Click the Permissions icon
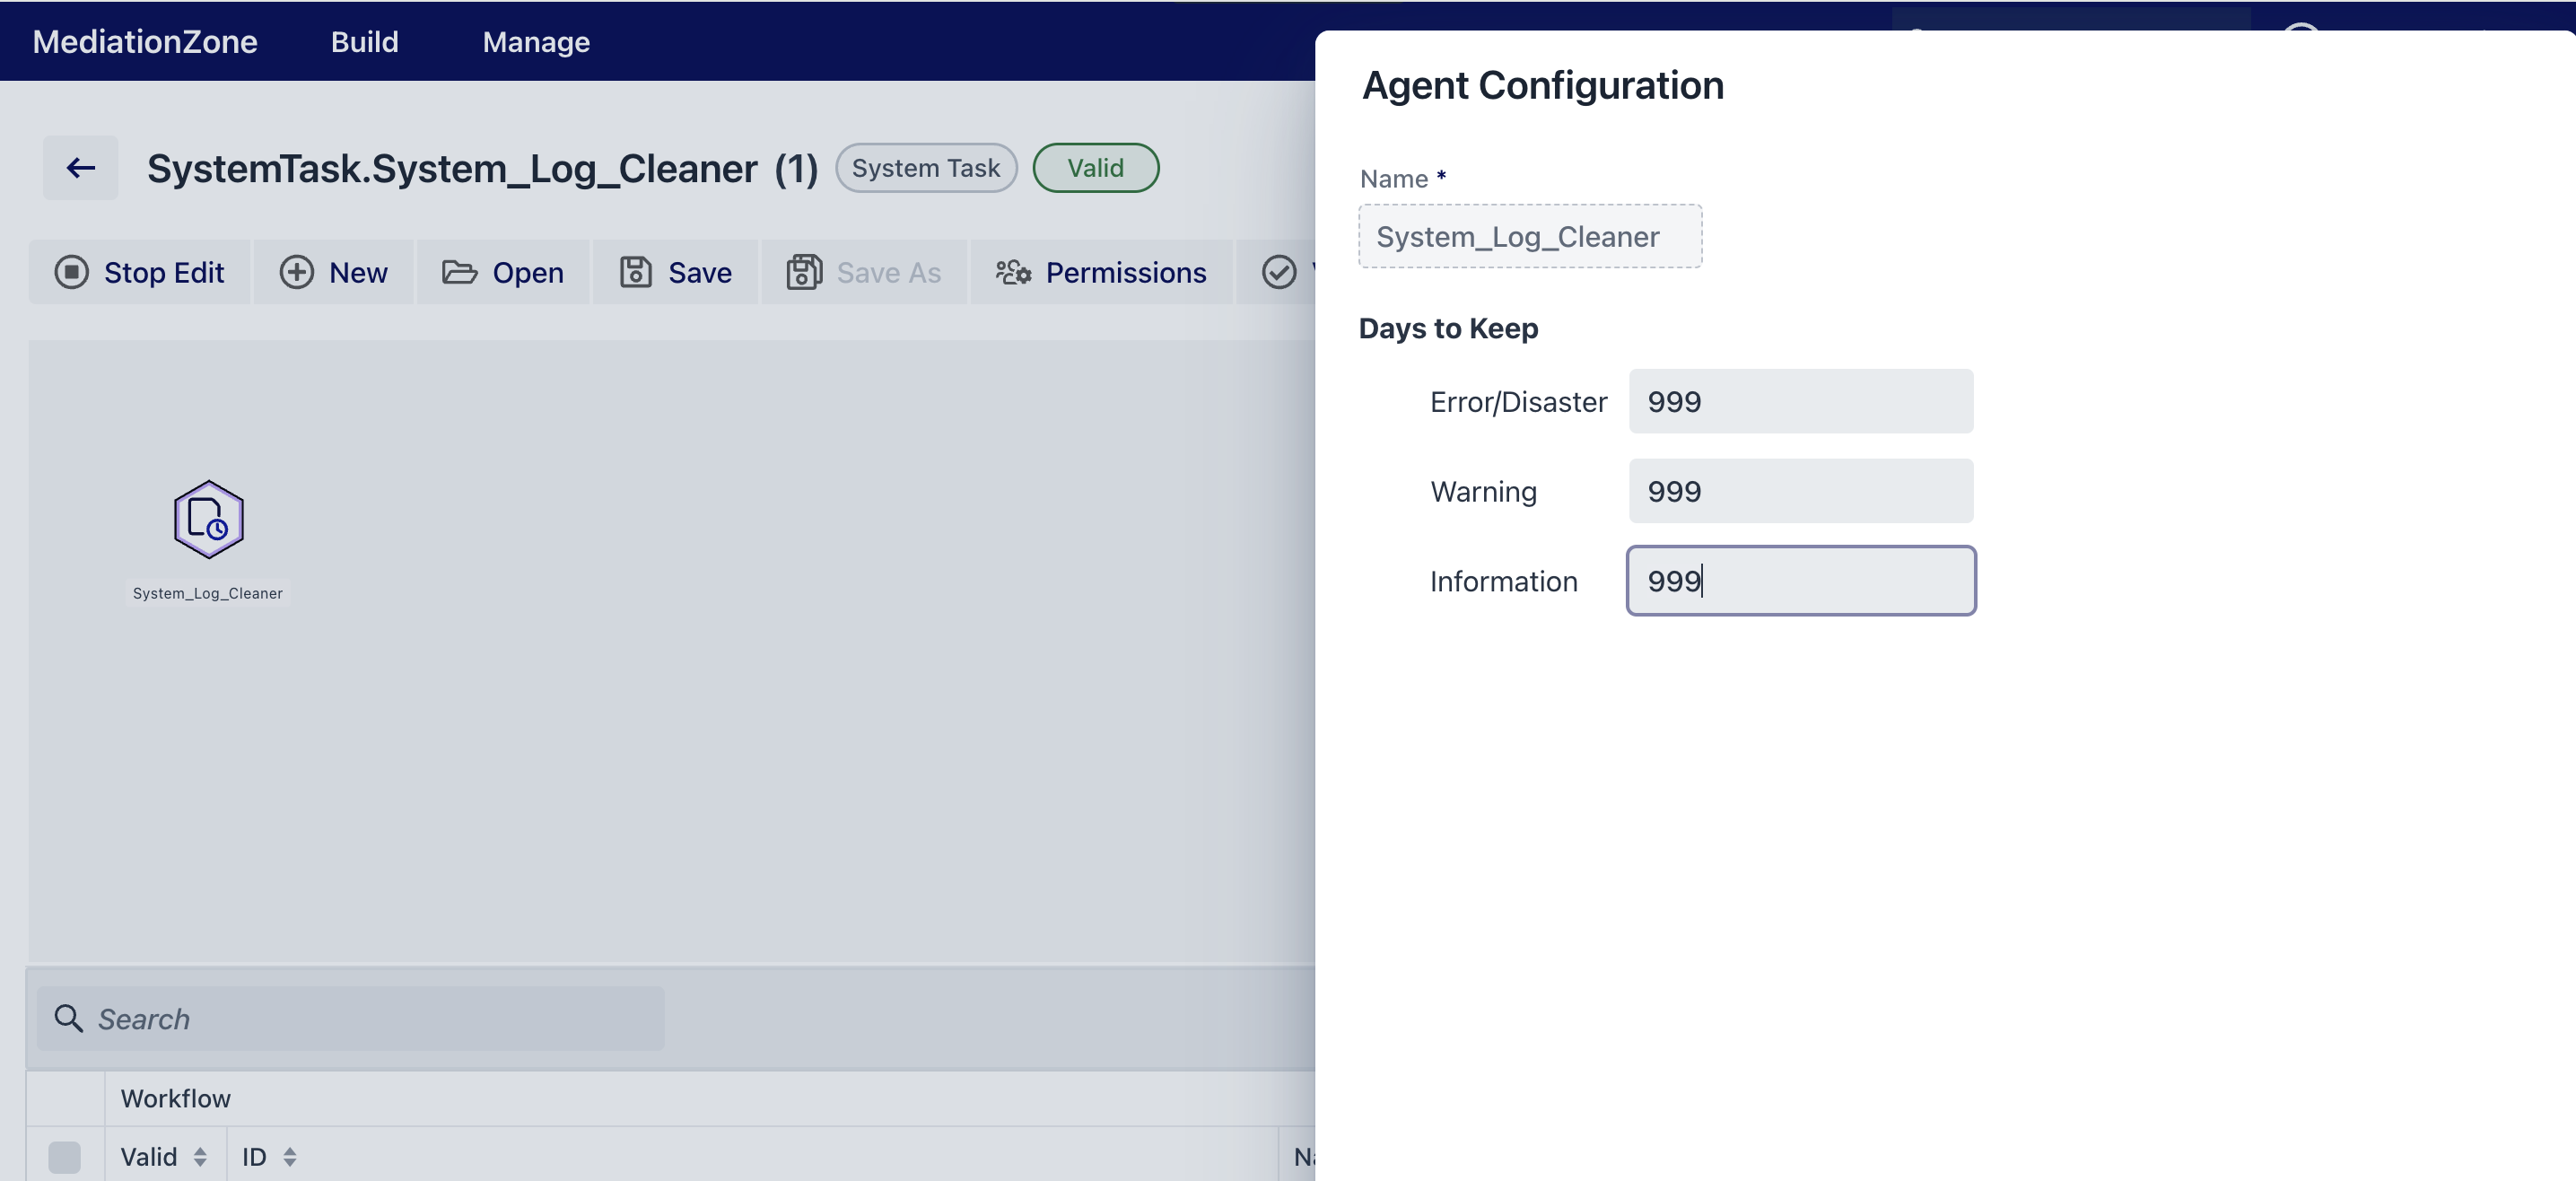2576x1181 pixels. (x=1011, y=272)
